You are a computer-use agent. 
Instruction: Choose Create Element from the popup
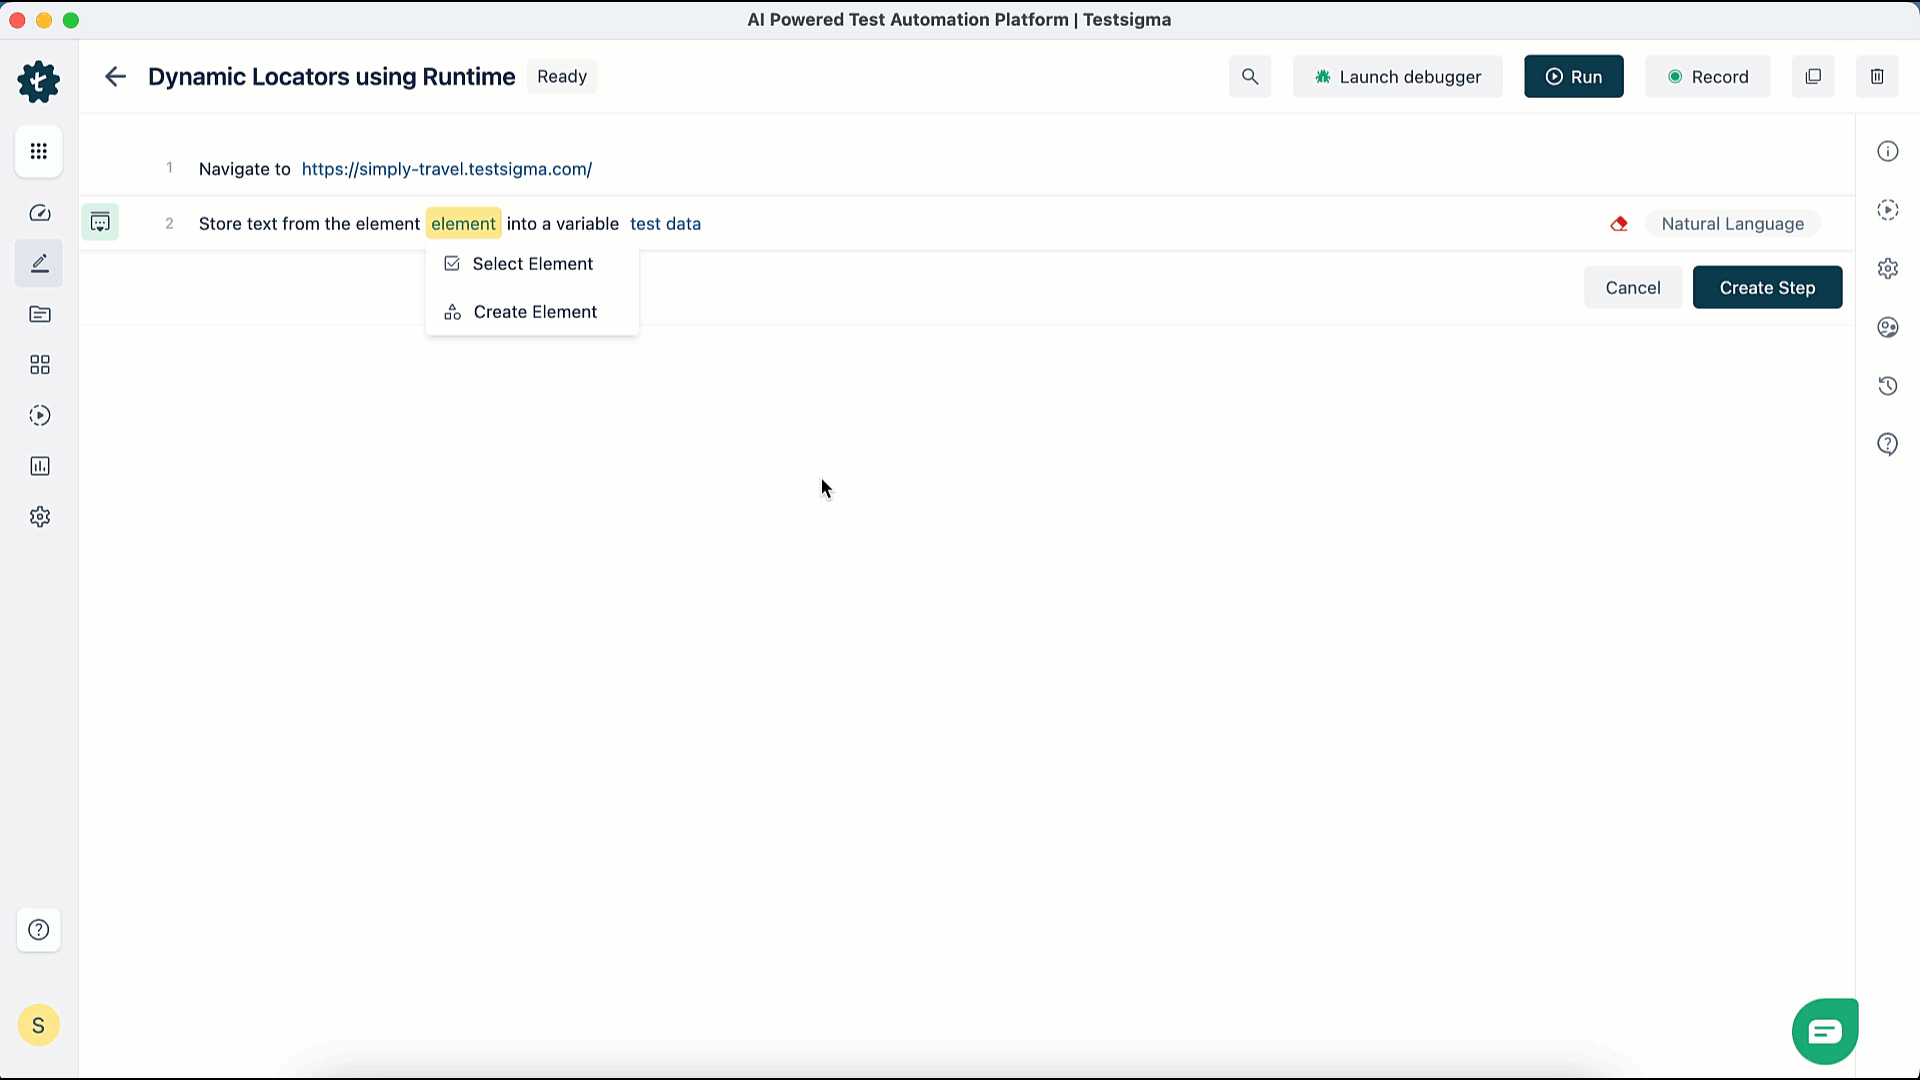tap(535, 311)
